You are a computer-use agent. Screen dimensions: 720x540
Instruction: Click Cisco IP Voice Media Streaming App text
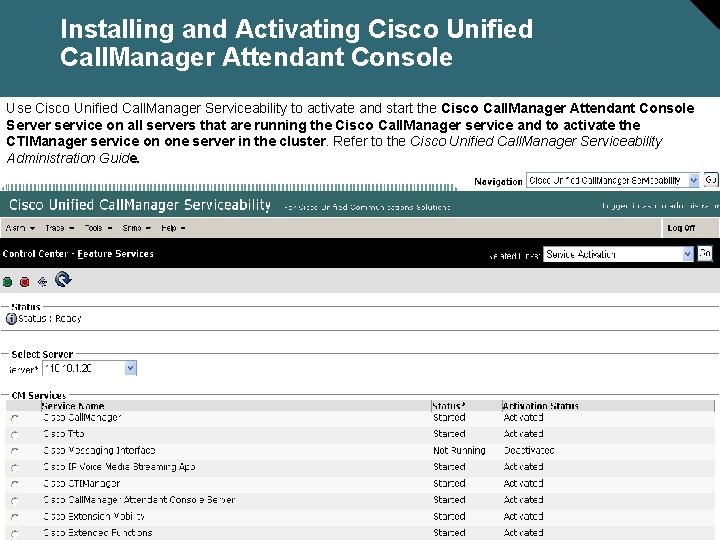click(x=119, y=467)
